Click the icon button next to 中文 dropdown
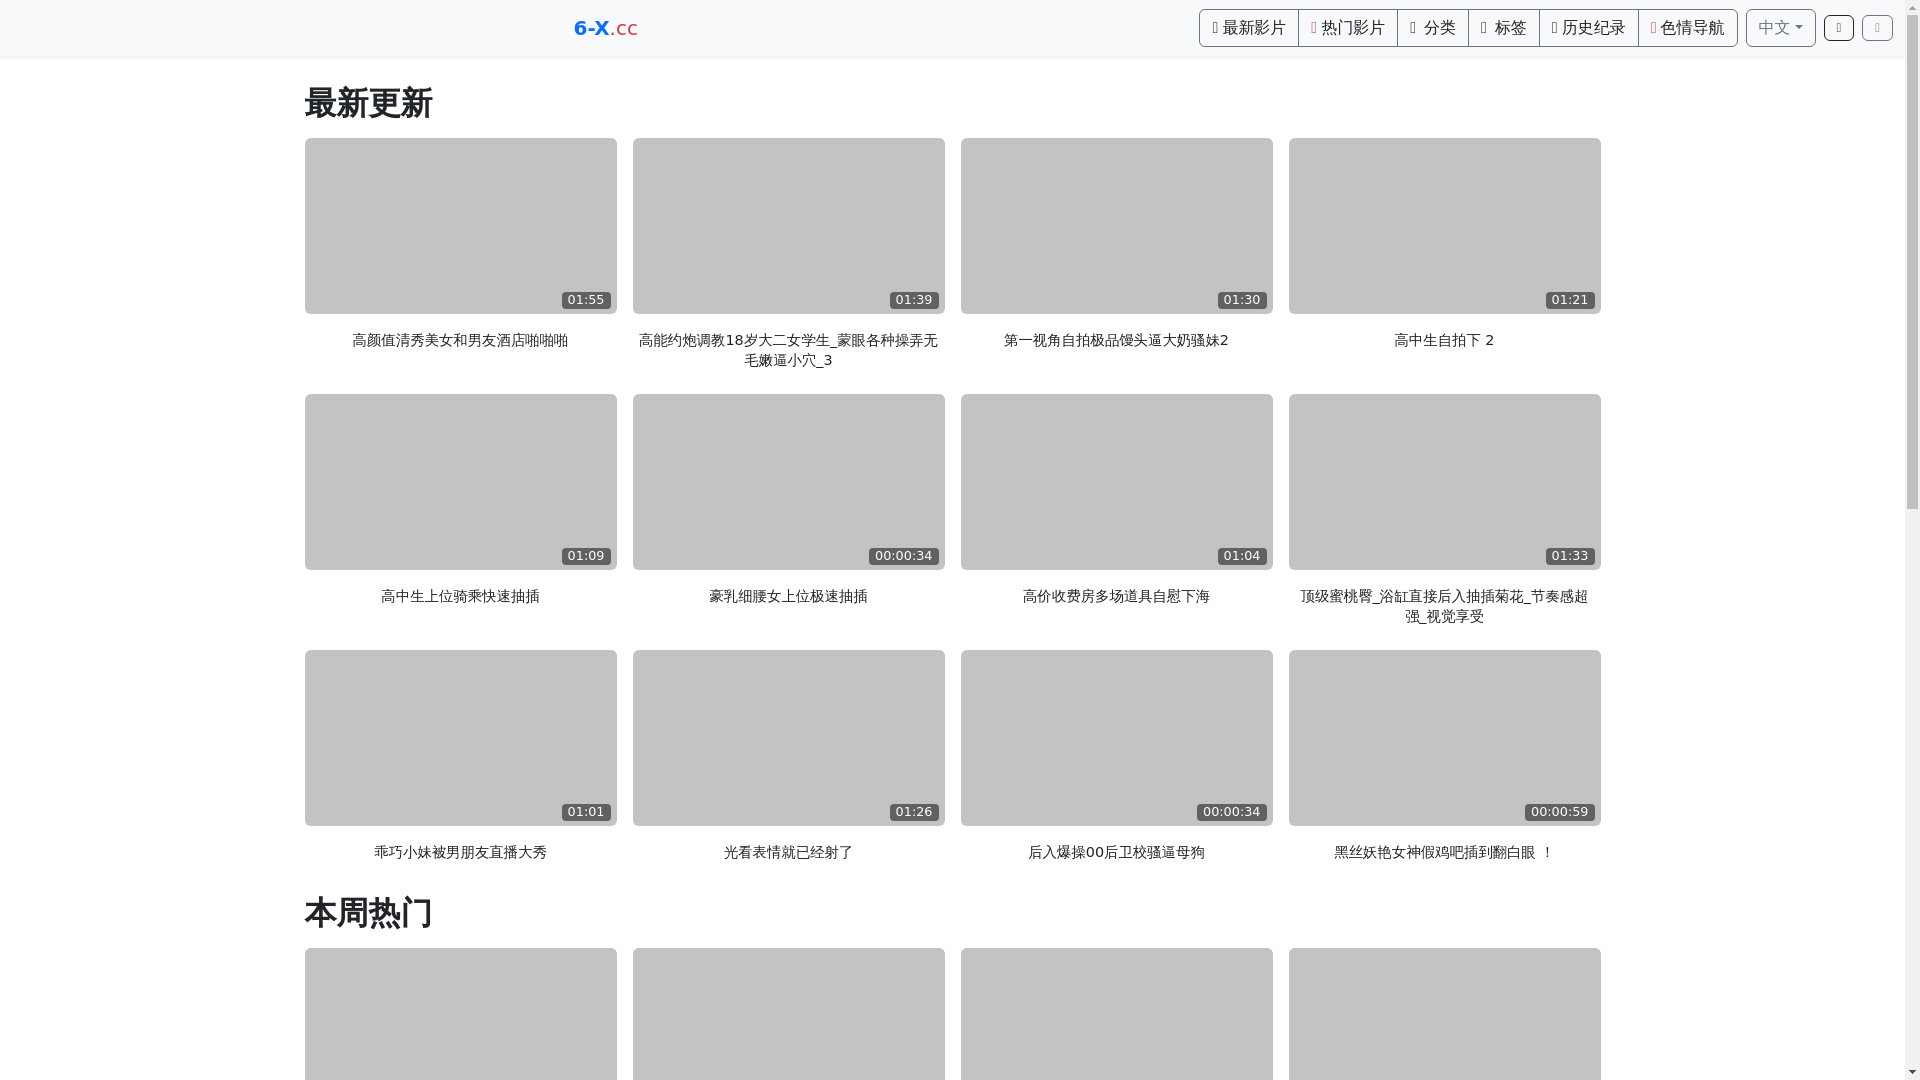 (1838, 28)
